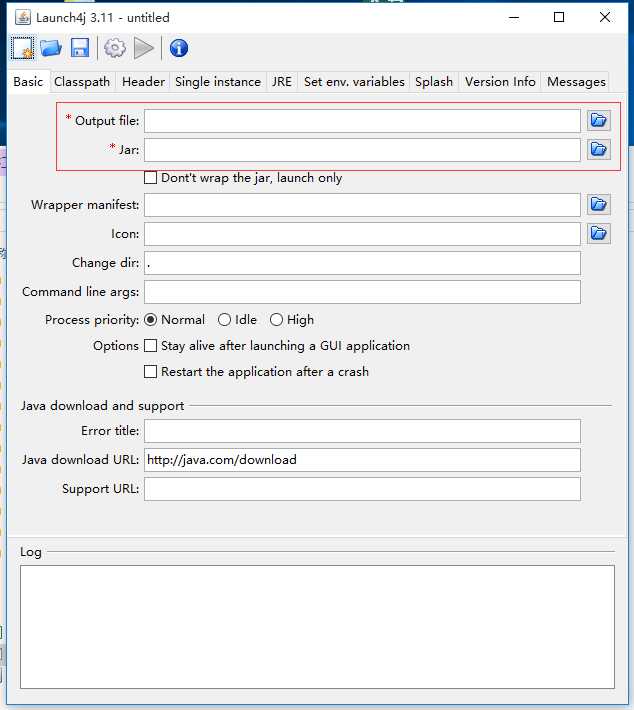The width and height of the screenshot is (634, 710).
Task: Test the wrapper using the play arrow icon
Action: coord(144,48)
